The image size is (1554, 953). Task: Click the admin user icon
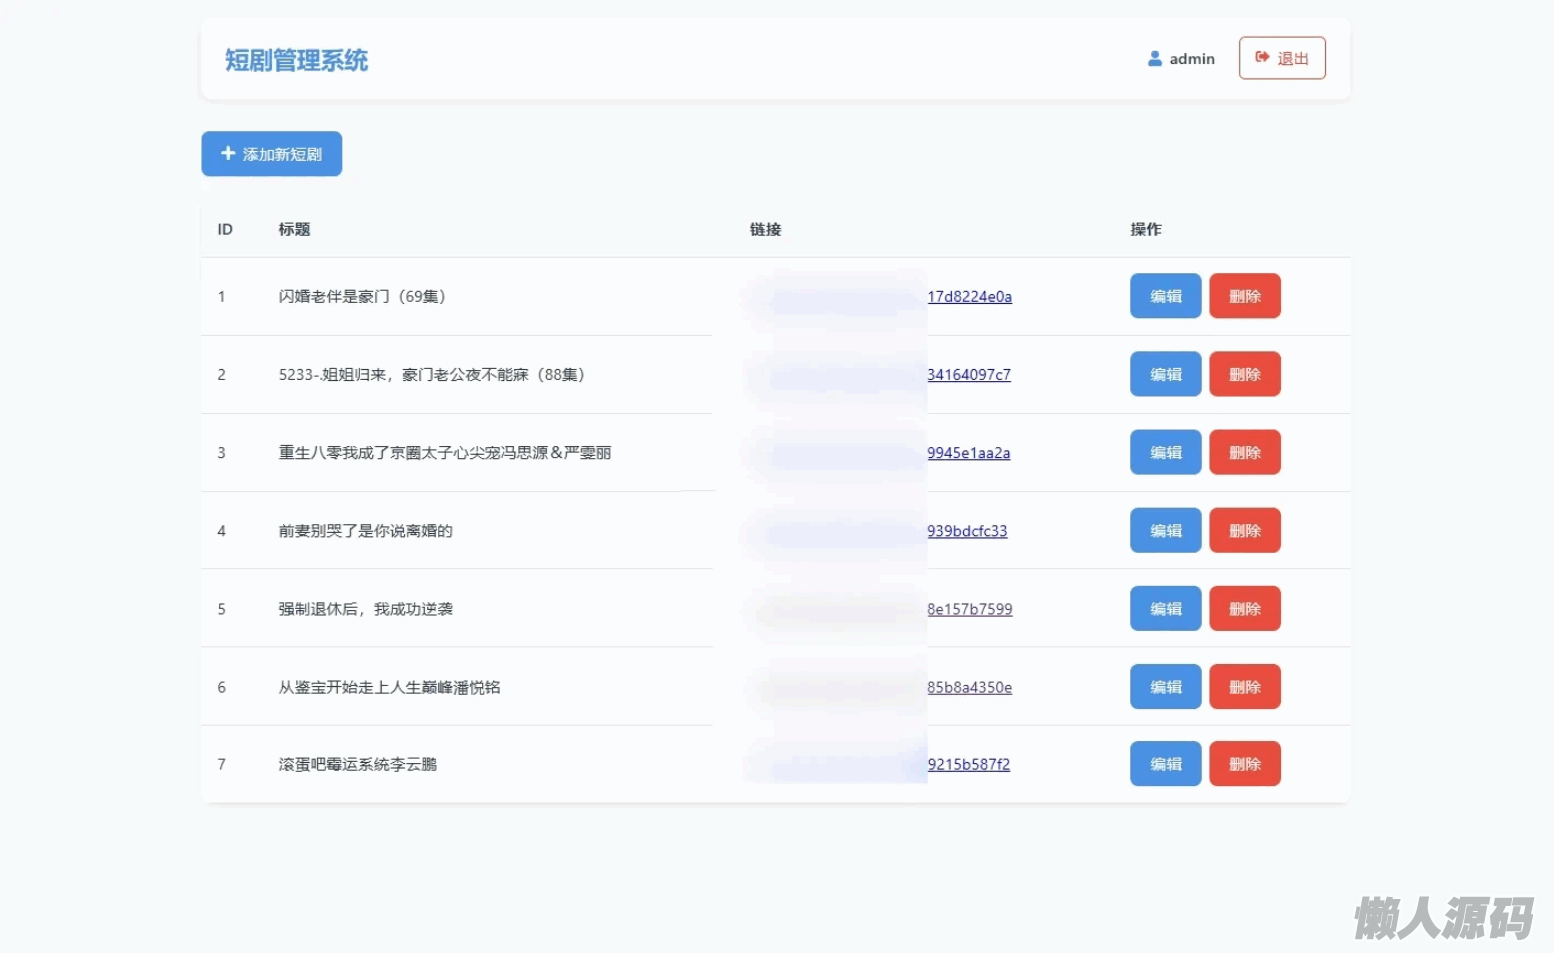[1154, 59]
